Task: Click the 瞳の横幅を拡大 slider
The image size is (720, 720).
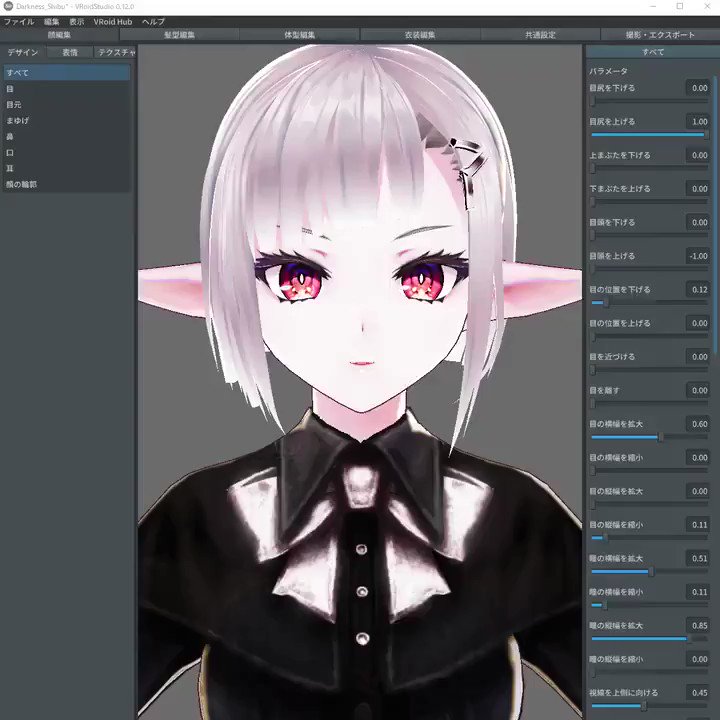Action: click(x=649, y=572)
